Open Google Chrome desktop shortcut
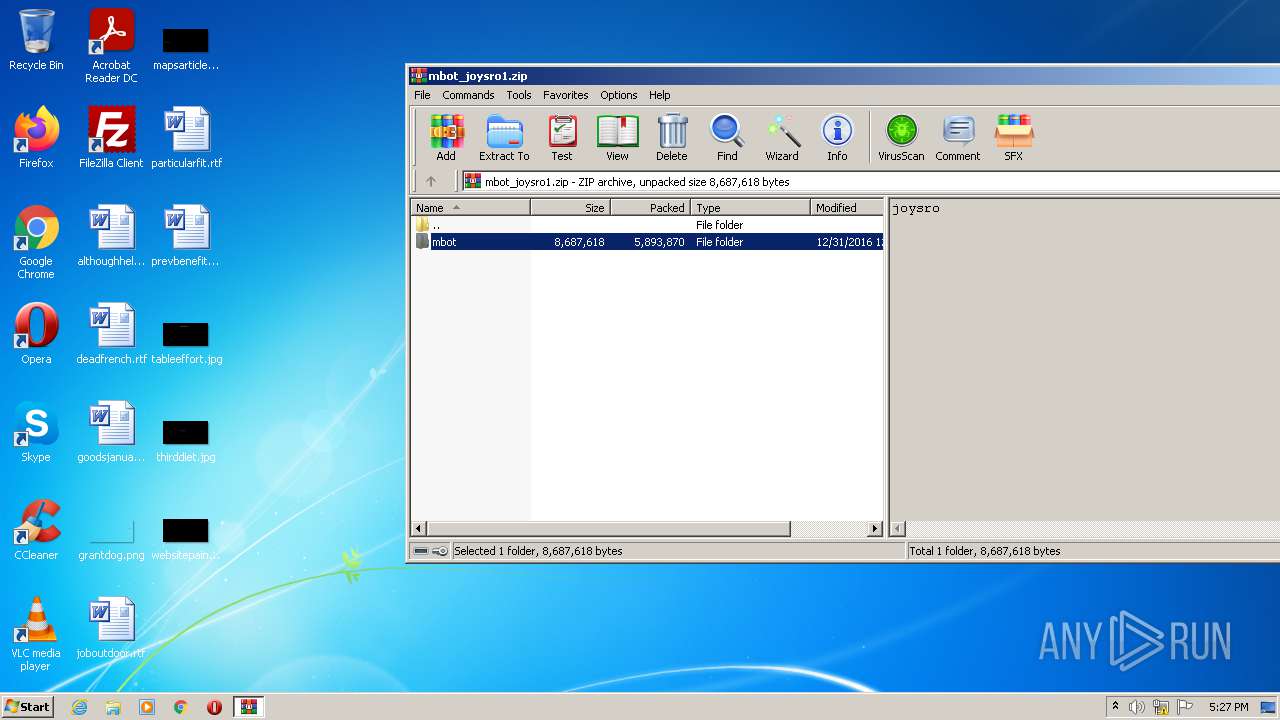The width and height of the screenshot is (1280, 720). 36,242
